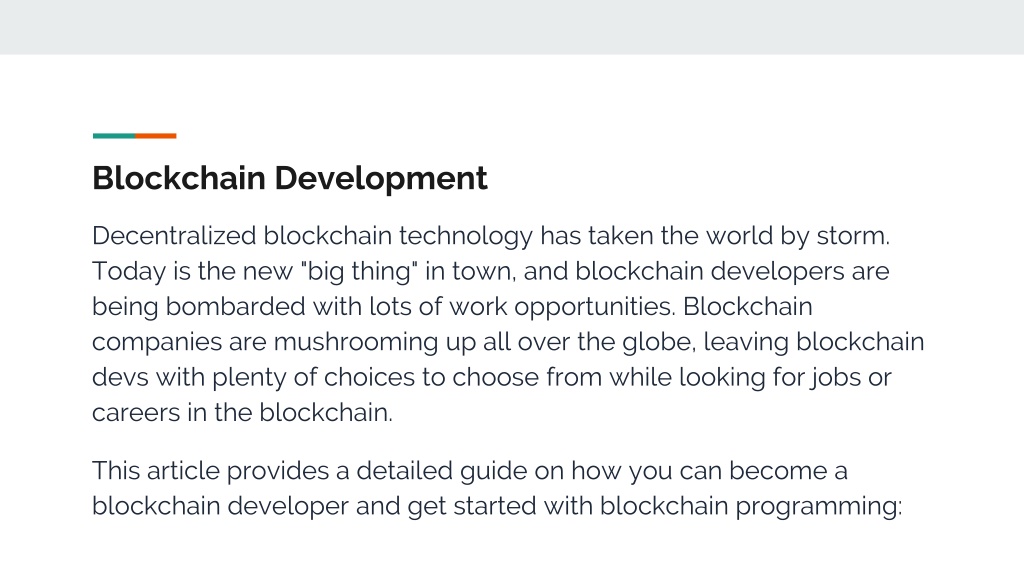The image size is (1024, 576).
Task: Click the teal segment of accent line
Action: coord(114,136)
